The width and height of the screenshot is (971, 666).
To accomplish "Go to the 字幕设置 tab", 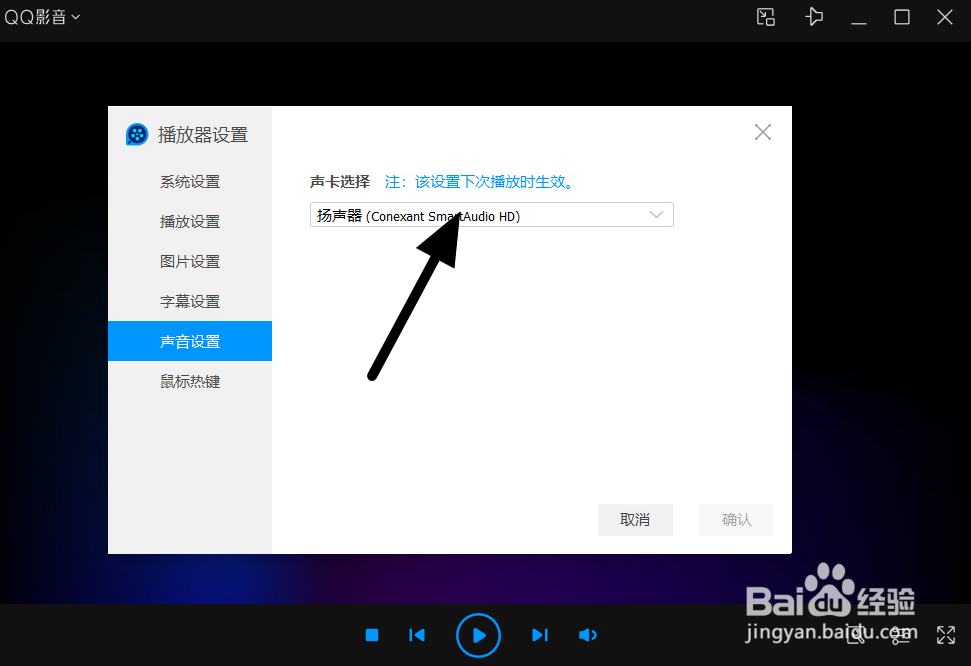I will coord(189,301).
